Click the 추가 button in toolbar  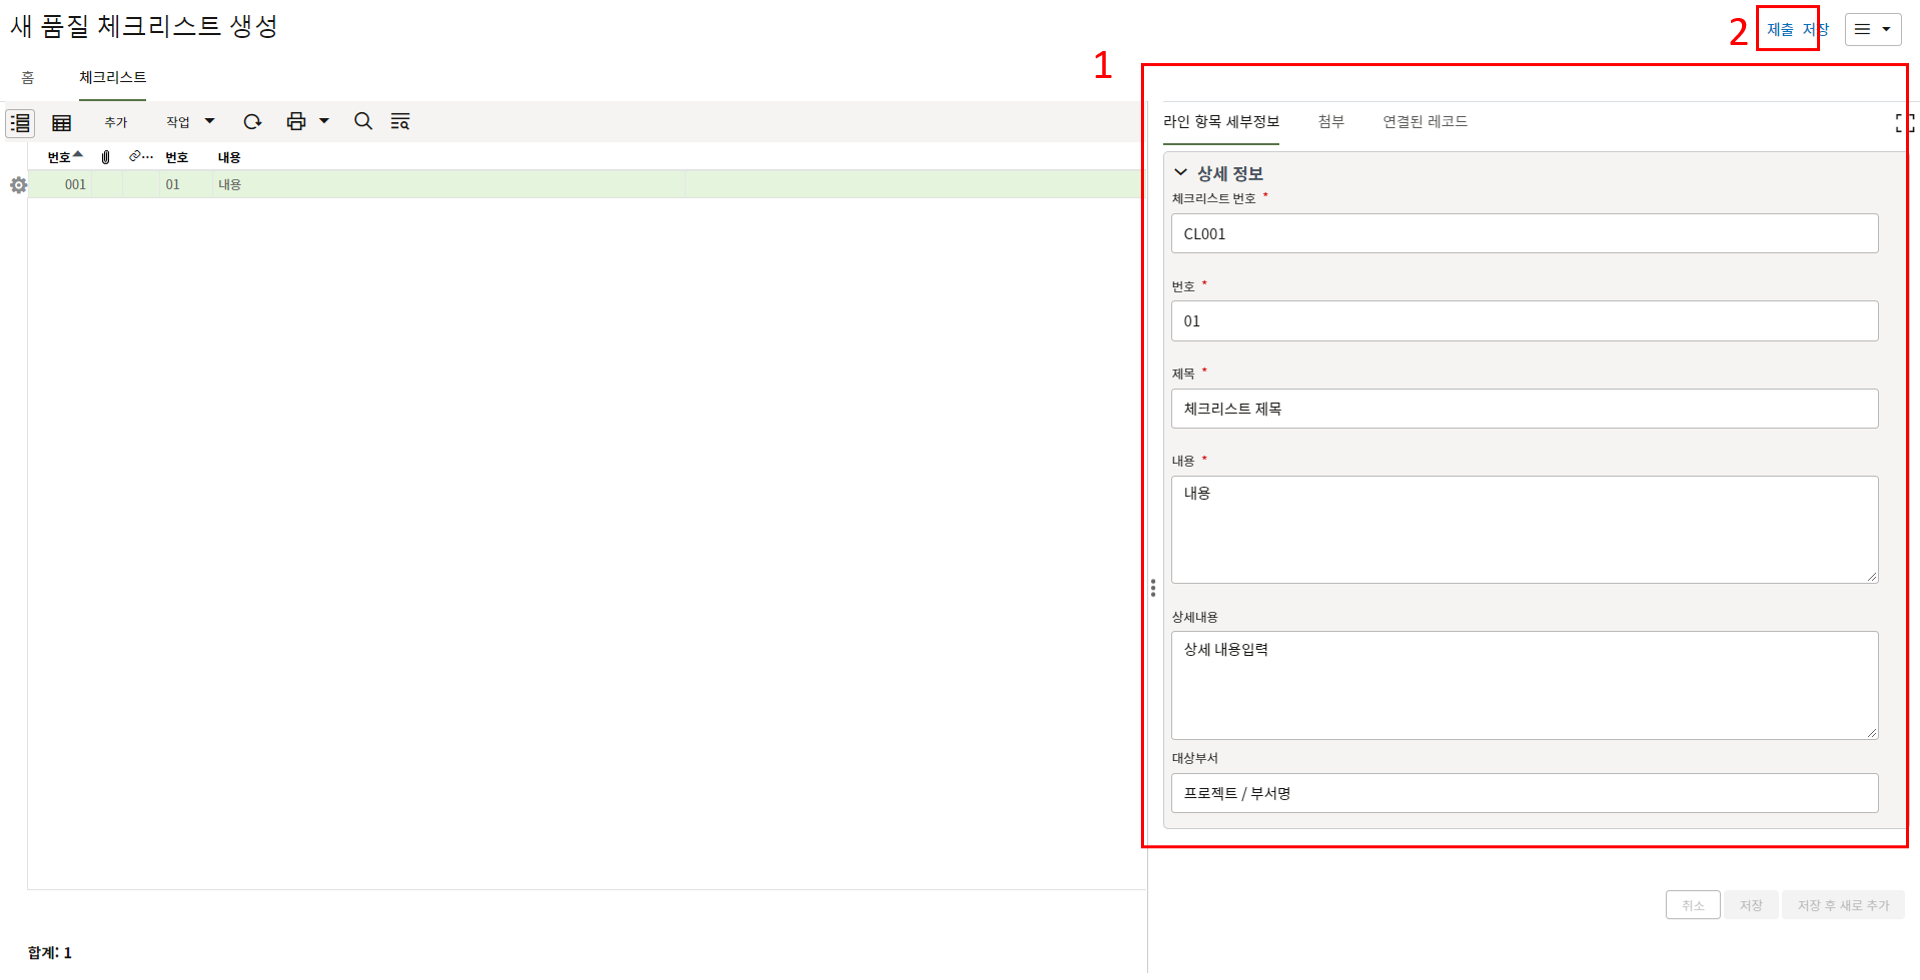[x=116, y=122]
